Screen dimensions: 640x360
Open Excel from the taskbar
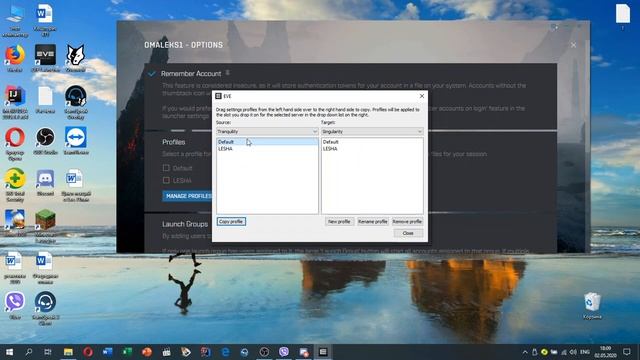[x=127, y=352]
